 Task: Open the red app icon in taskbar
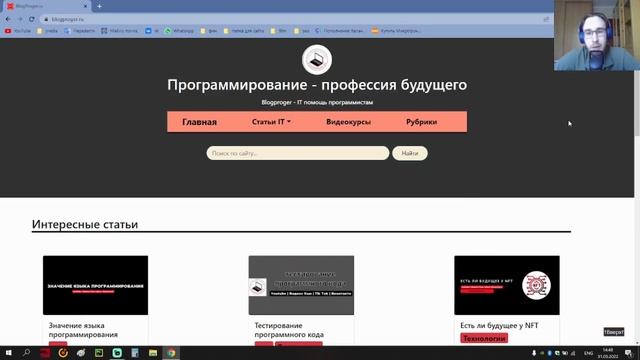[45, 353]
